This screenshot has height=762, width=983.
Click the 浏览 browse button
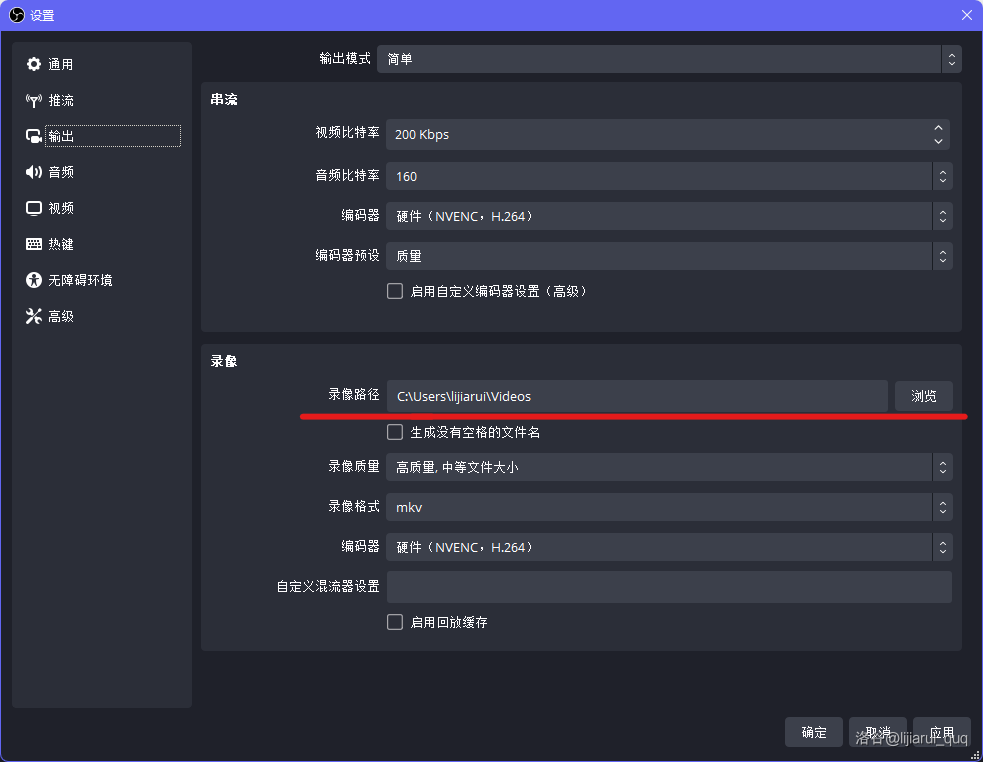[x=924, y=396]
